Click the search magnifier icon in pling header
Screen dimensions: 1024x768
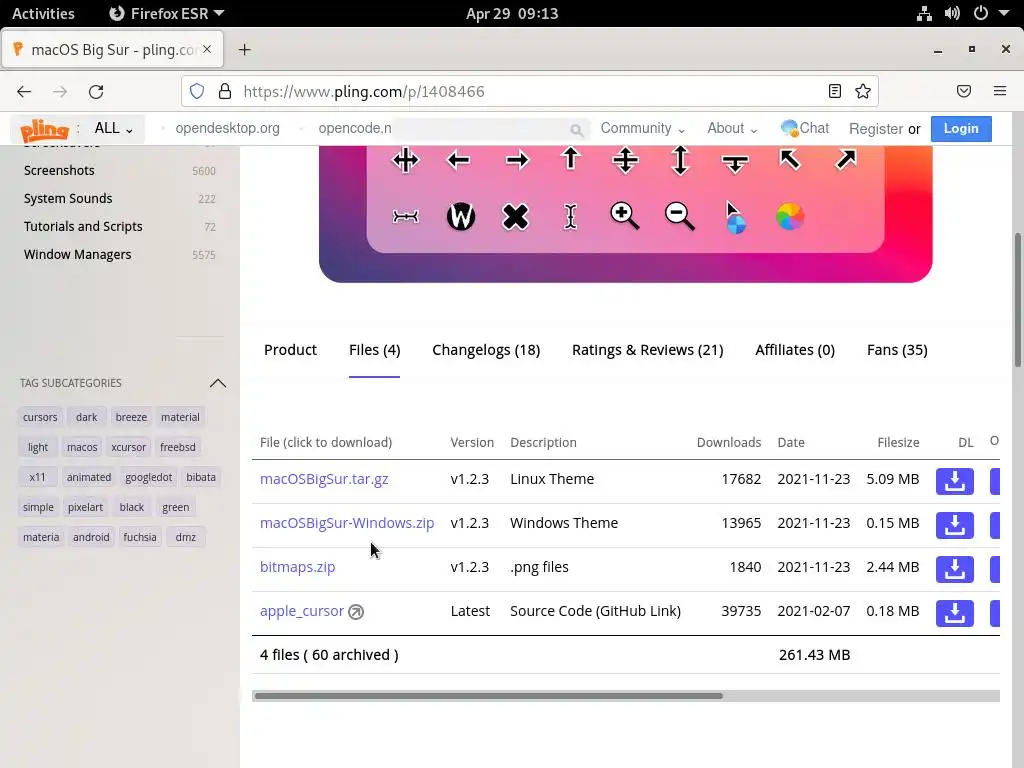(x=576, y=130)
